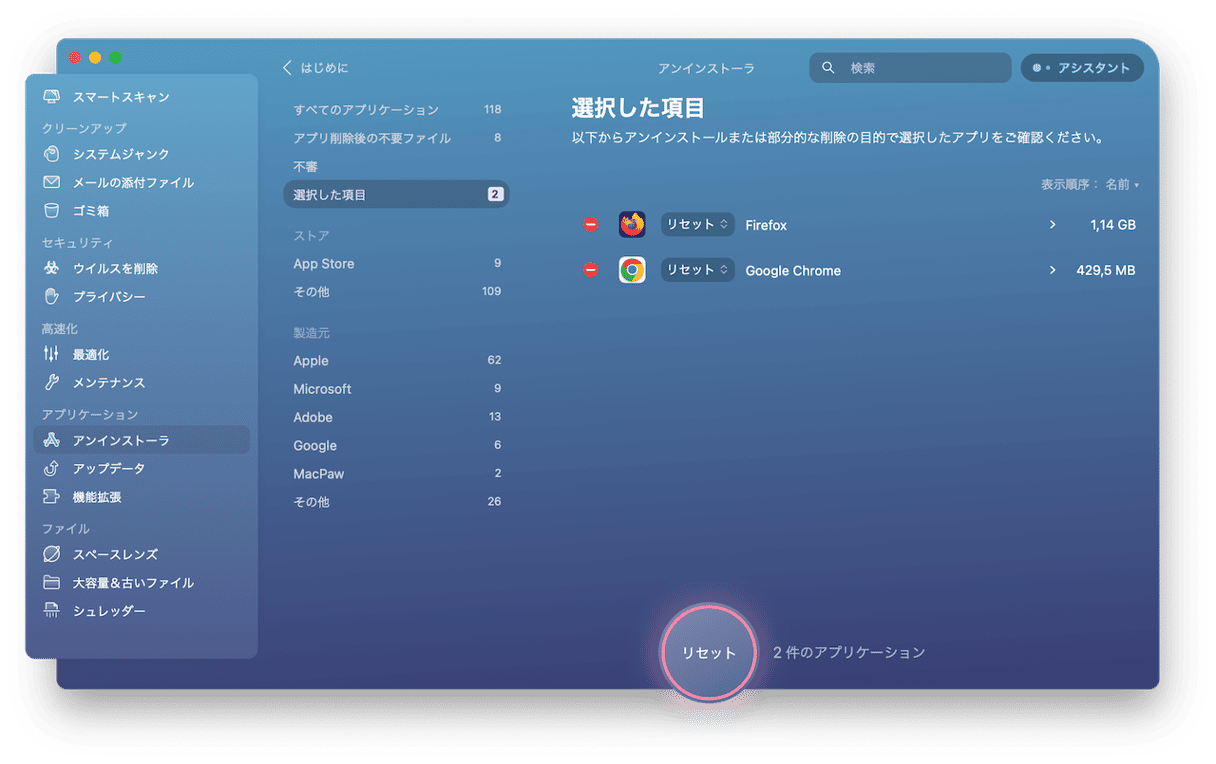Change sort order via 表示順序 dropdown

coord(1121,185)
